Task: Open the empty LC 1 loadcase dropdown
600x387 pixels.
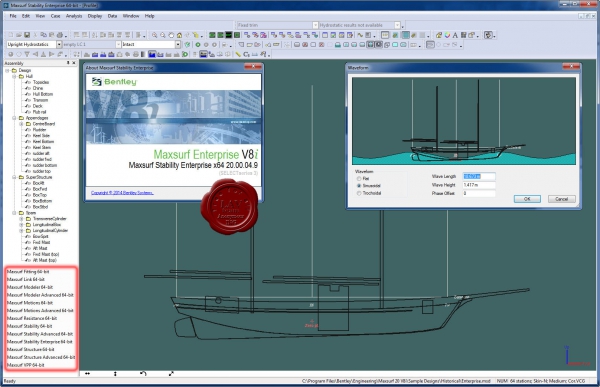Action: [118, 45]
